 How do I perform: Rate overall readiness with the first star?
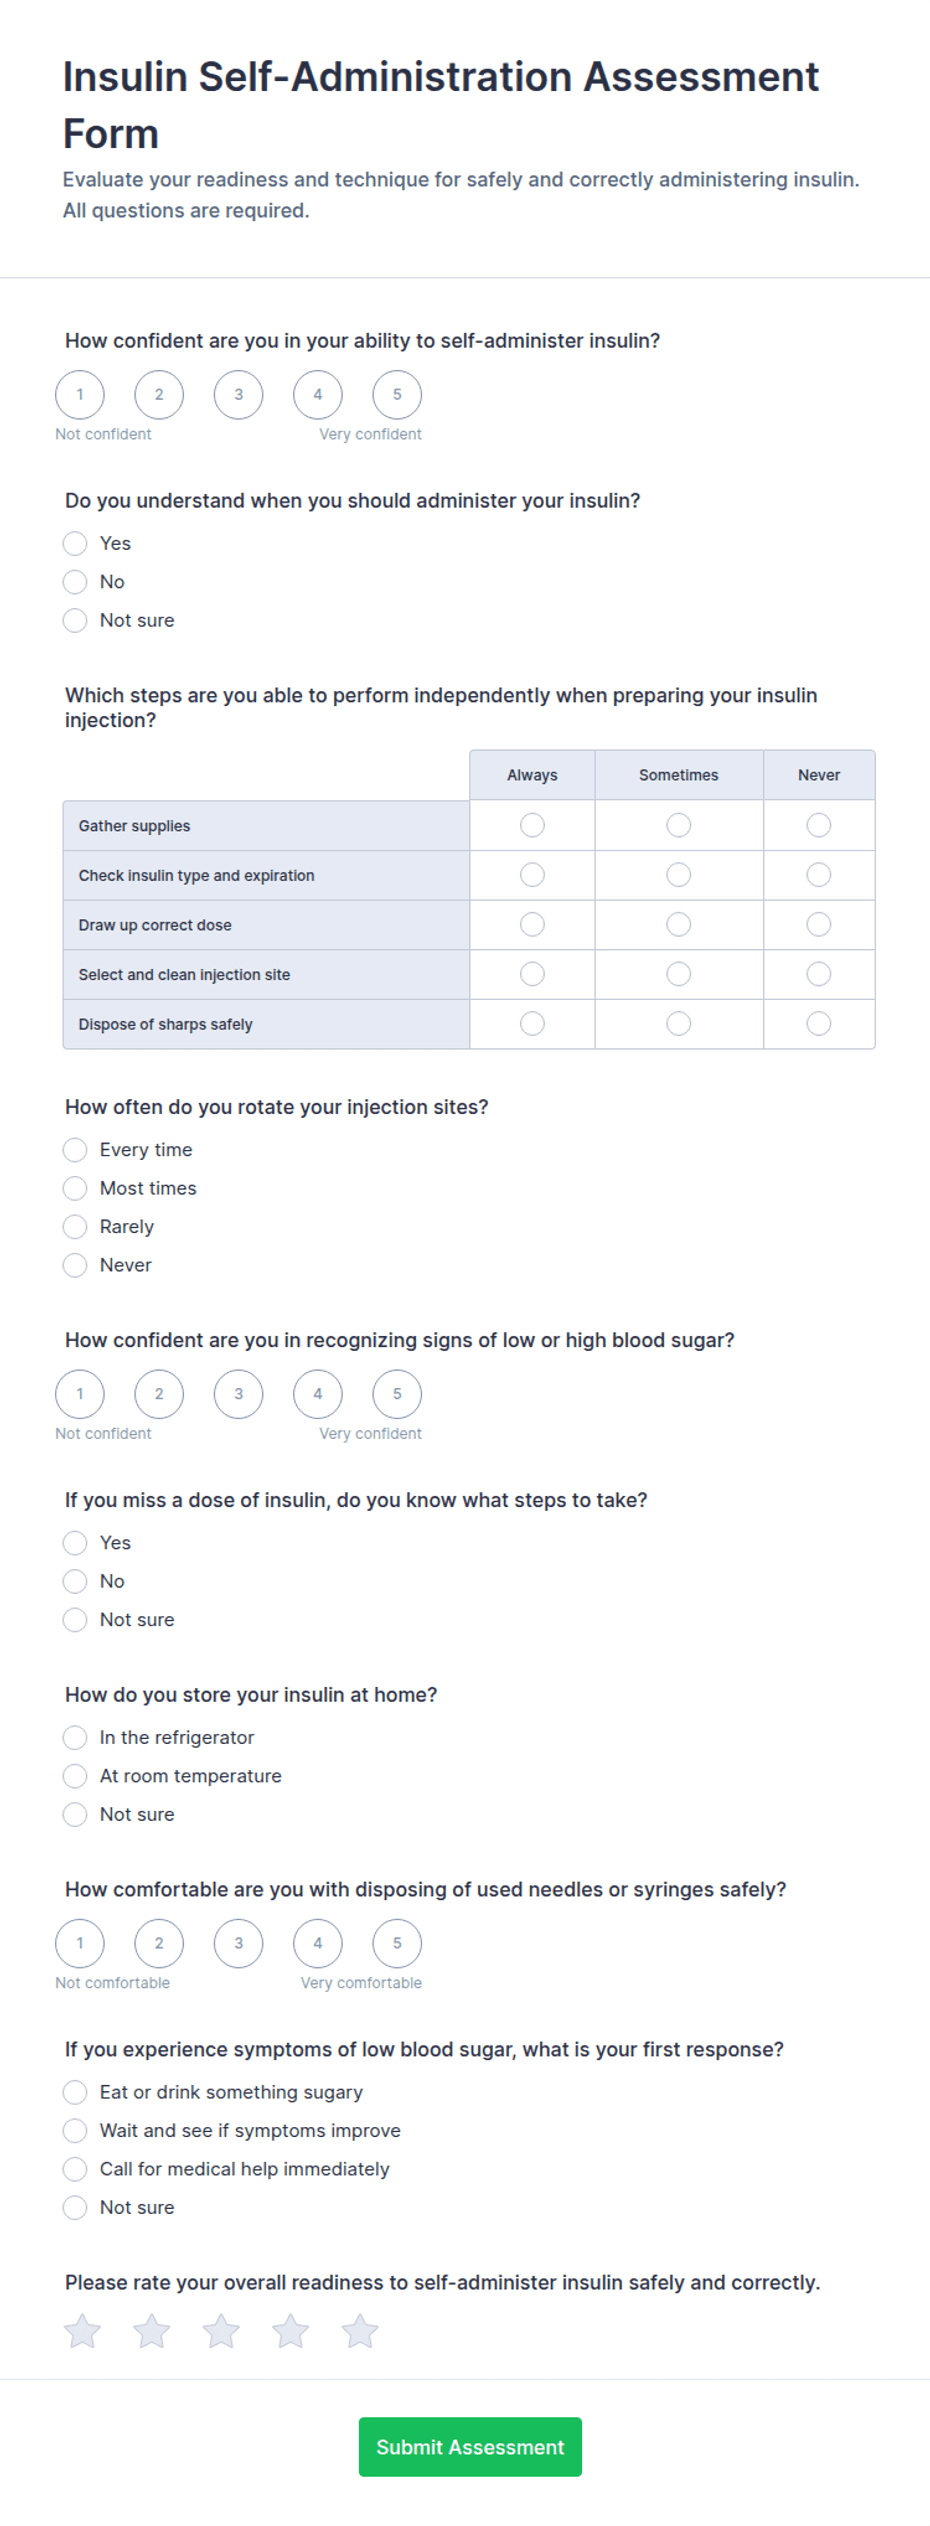click(82, 2331)
